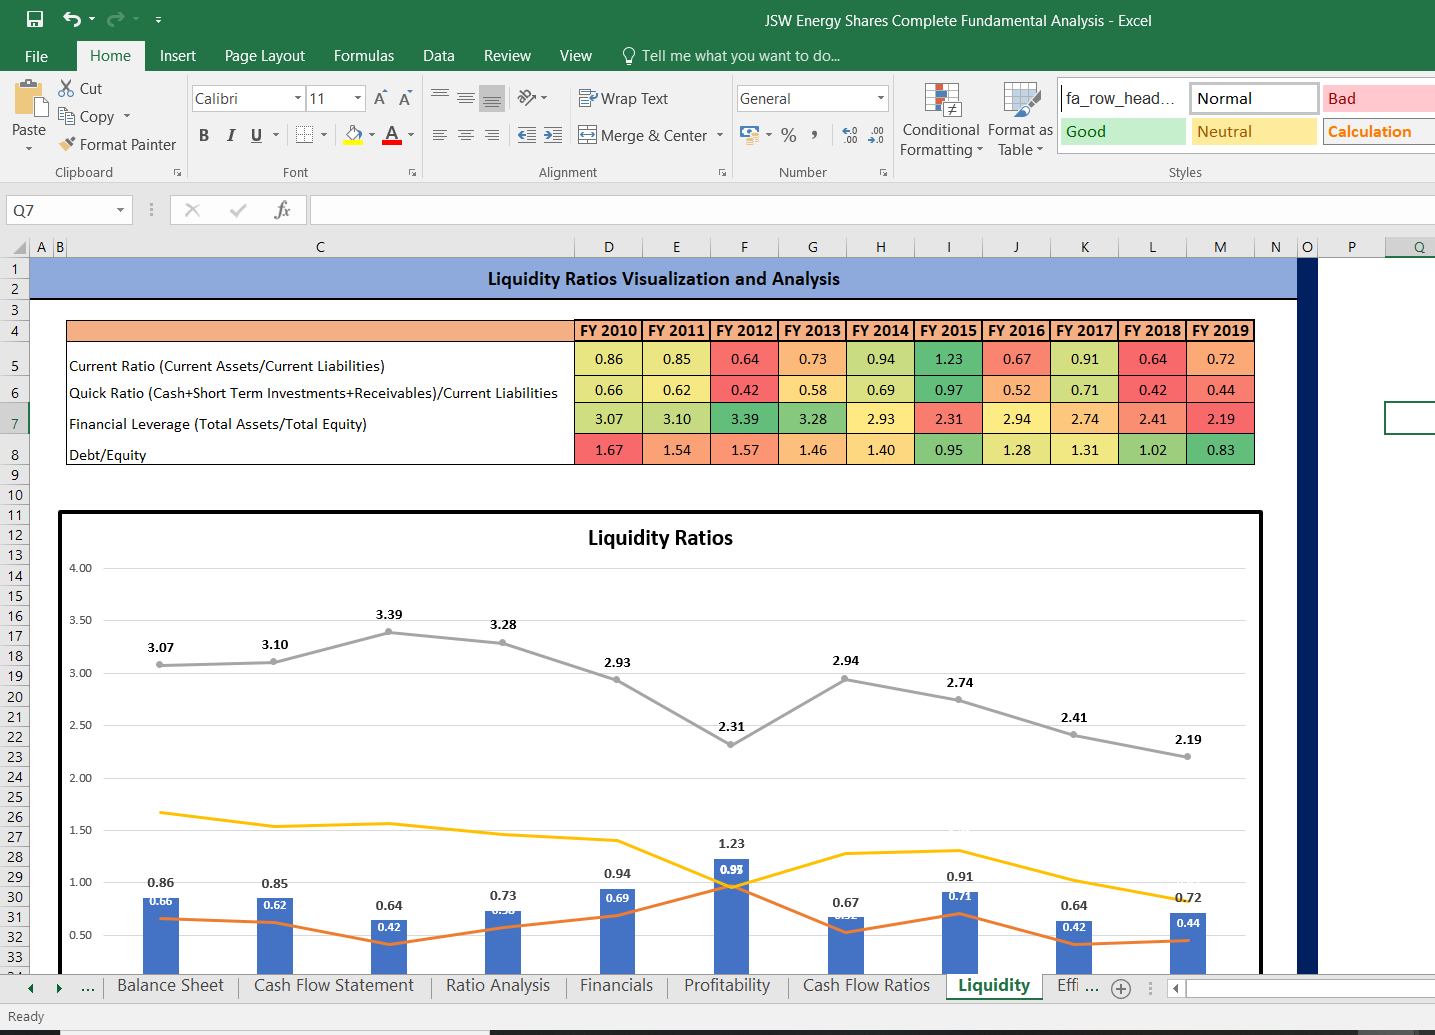Screen dimensions: 1435x1035
Task: Click into the formula bar
Action: 870,210
